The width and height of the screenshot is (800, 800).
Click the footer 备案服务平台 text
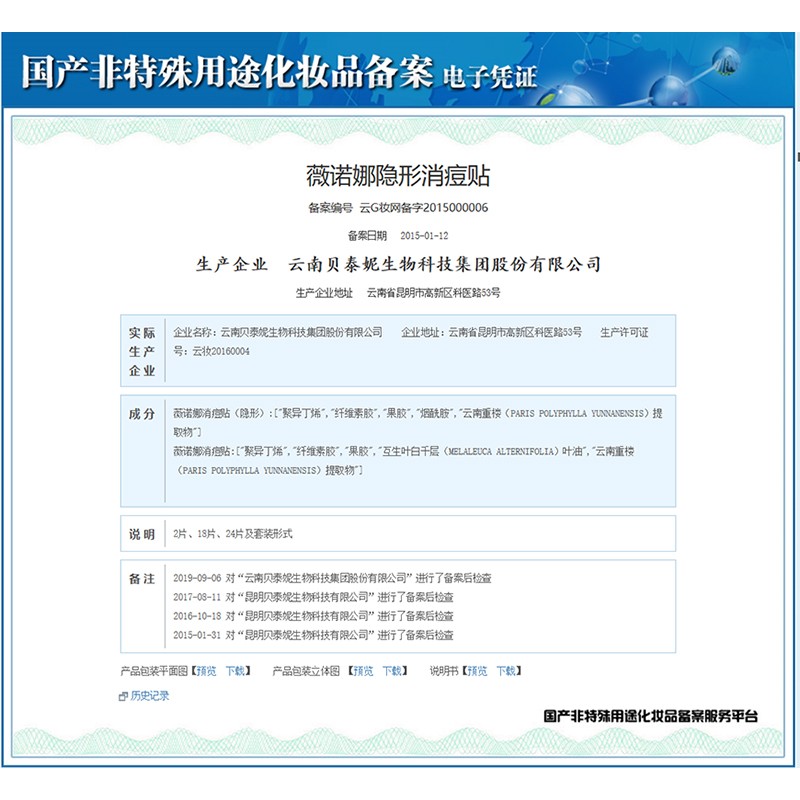click(x=650, y=716)
